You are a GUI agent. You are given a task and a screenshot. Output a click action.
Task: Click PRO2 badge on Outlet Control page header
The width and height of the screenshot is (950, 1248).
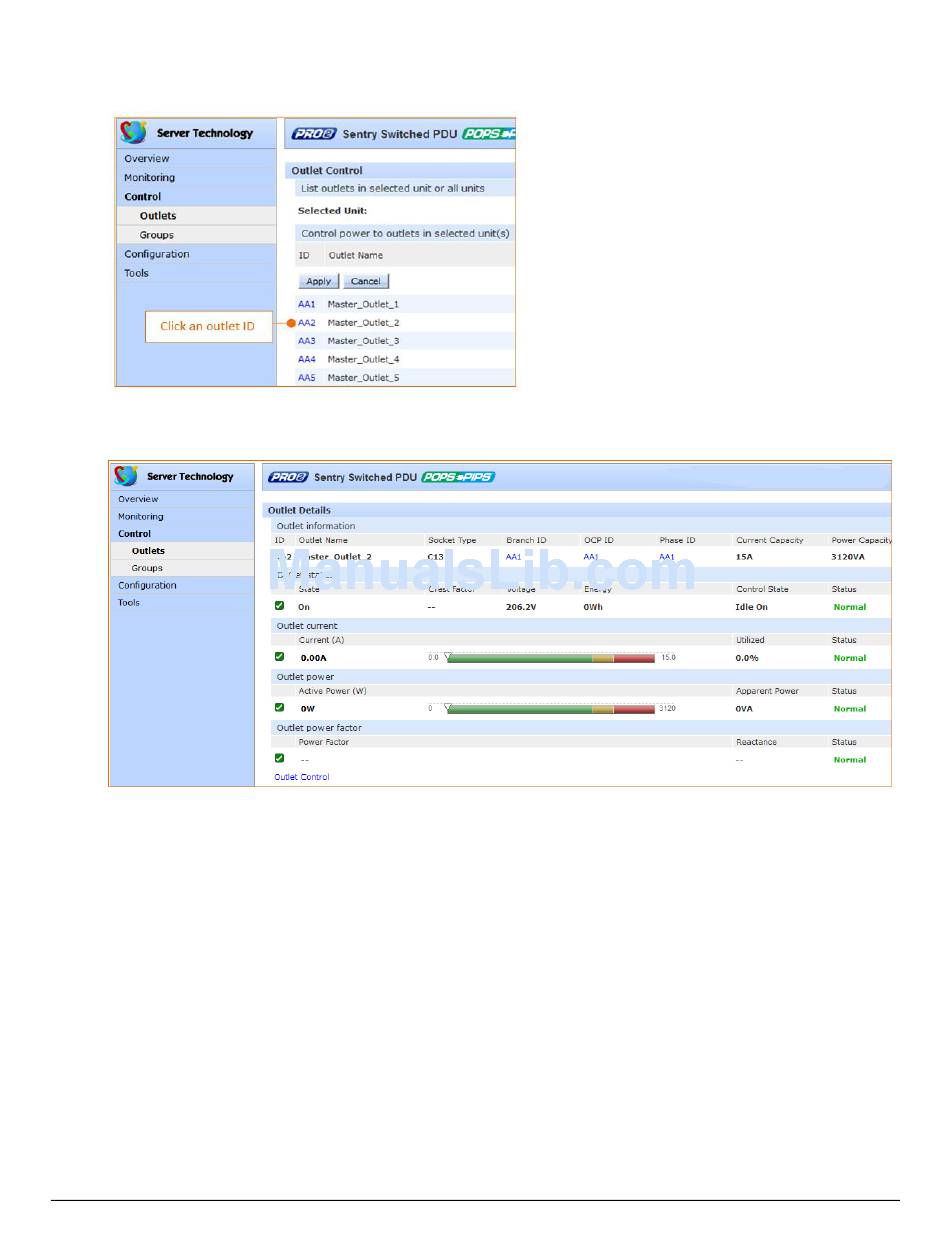tap(313, 134)
